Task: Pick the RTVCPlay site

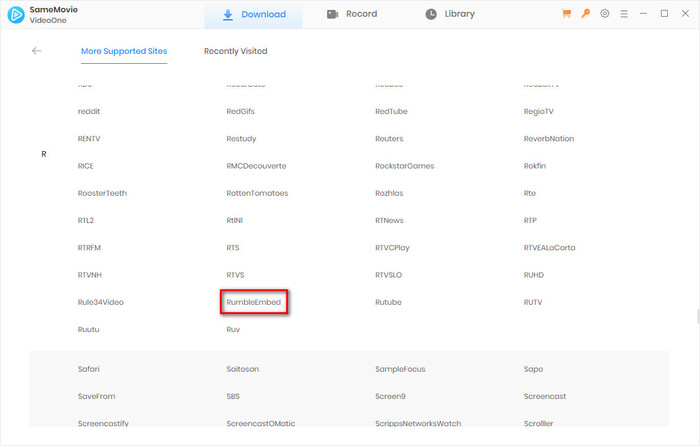Action: [x=392, y=248]
